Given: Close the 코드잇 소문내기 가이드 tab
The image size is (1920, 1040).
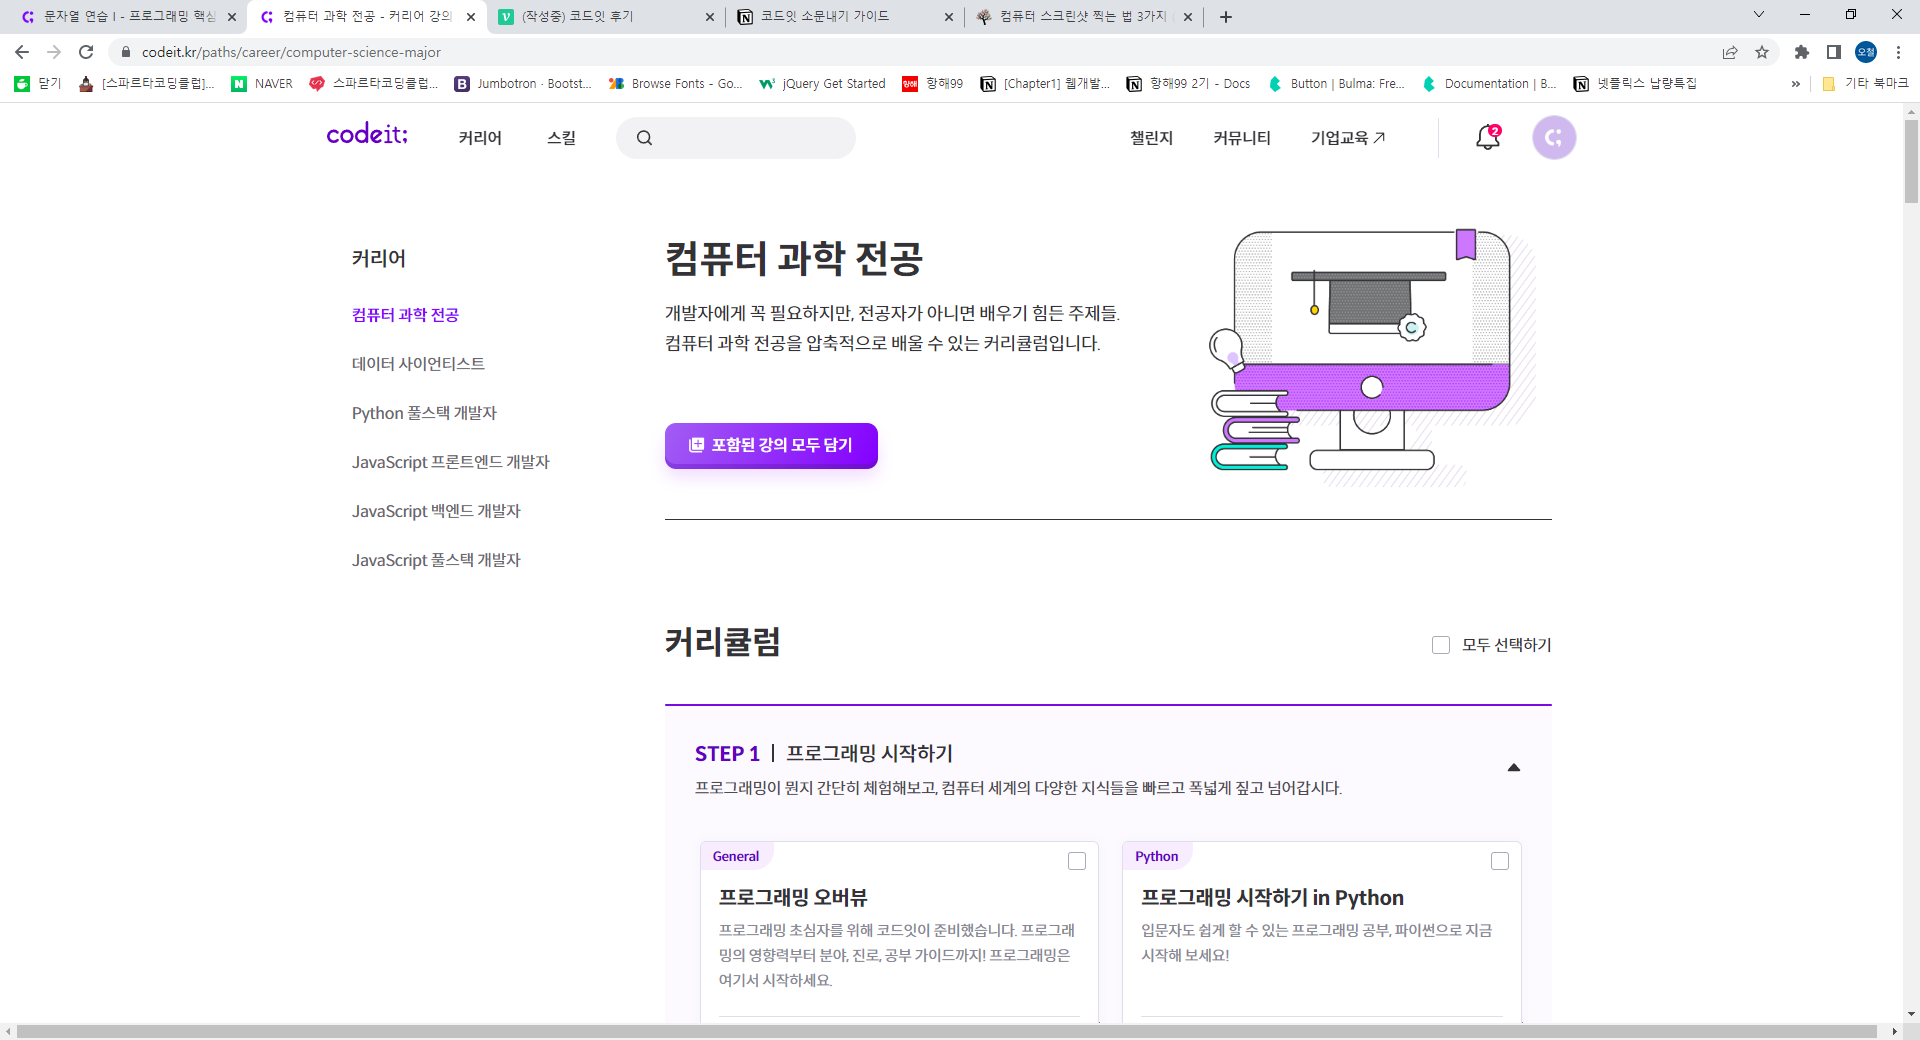Looking at the screenshot, I should point(949,17).
